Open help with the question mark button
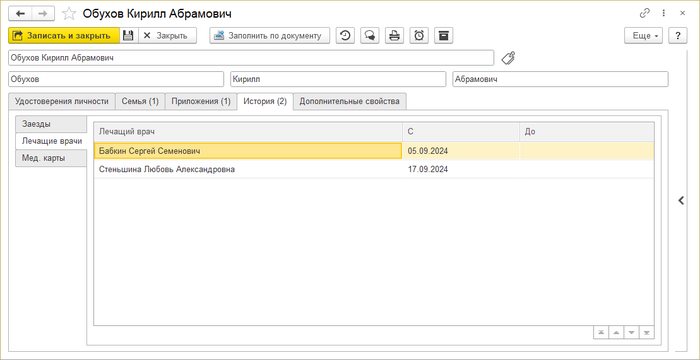The height and width of the screenshot is (360, 700). click(678, 36)
